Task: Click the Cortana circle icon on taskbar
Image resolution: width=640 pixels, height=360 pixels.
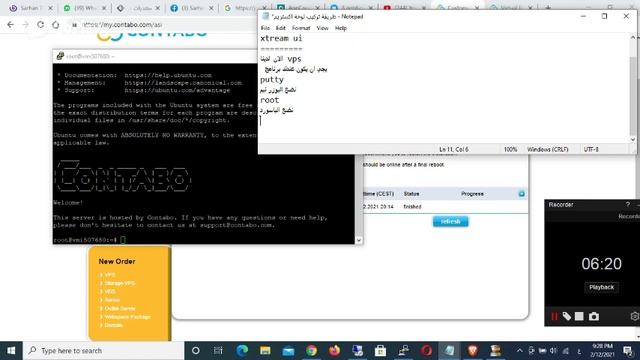Action: click(x=196, y=351)
